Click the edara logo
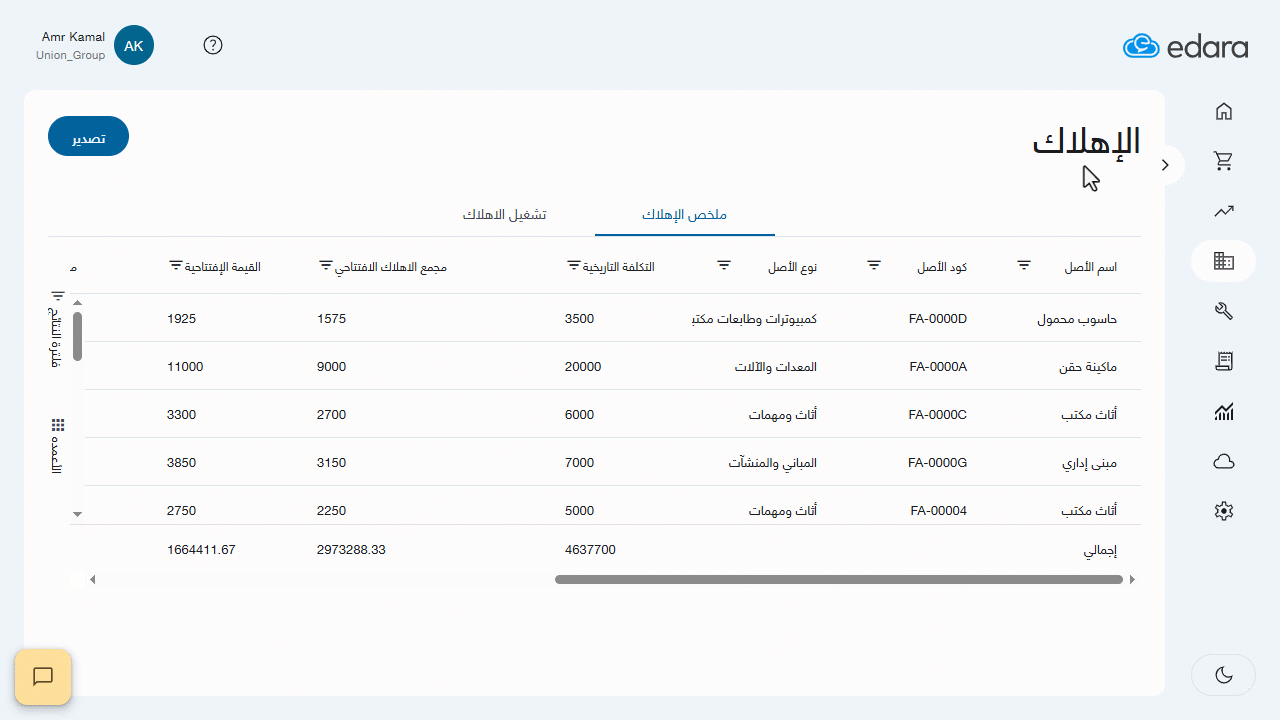 pos(1186,46)
